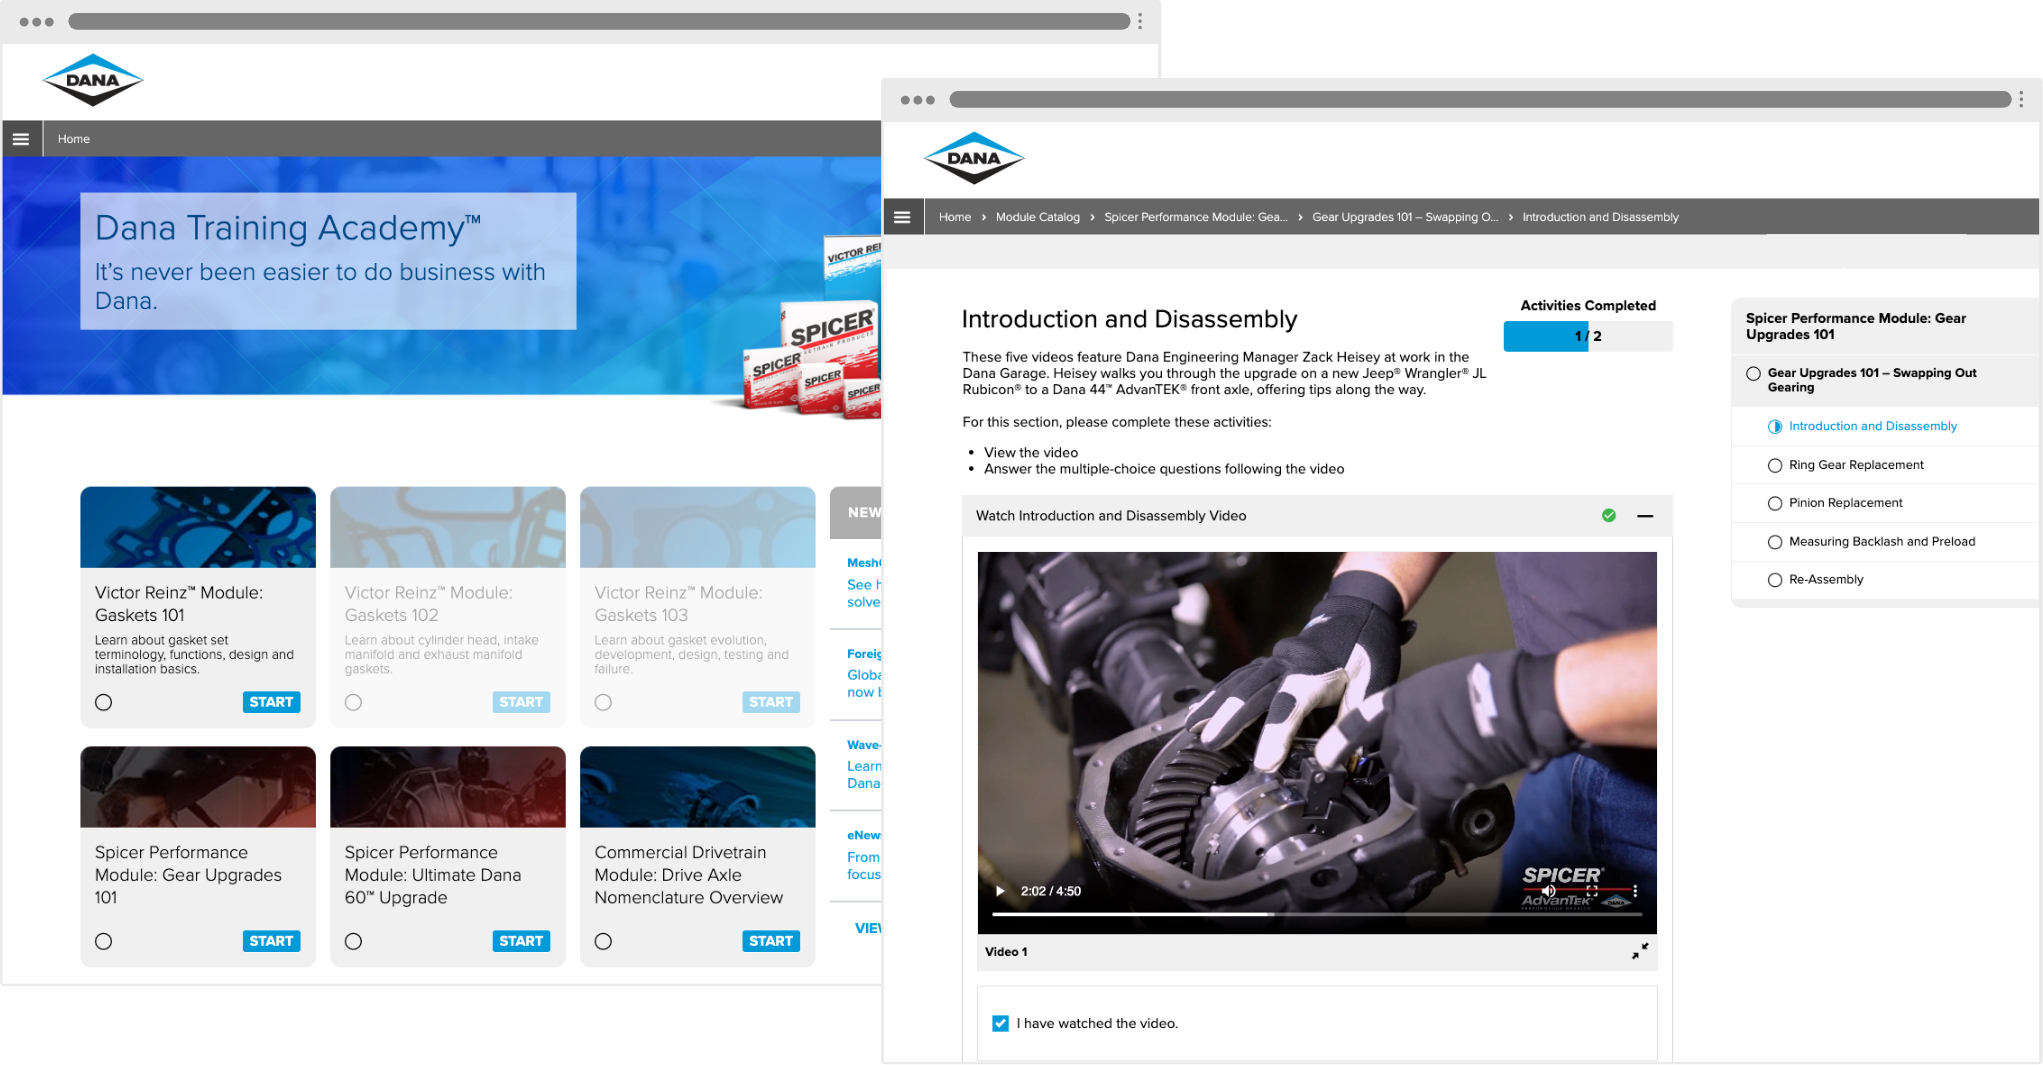Open the Module Catalog breadcrumb
This screenshot has height=1065, width=2043.
(1038, 217)
